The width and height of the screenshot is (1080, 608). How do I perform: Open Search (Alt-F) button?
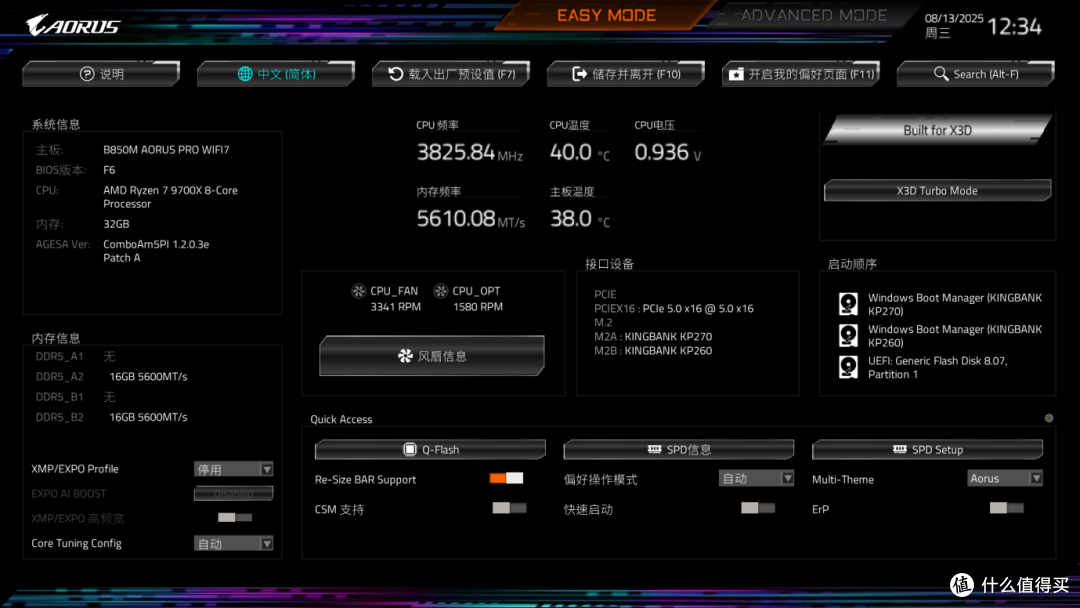(976, 74)
